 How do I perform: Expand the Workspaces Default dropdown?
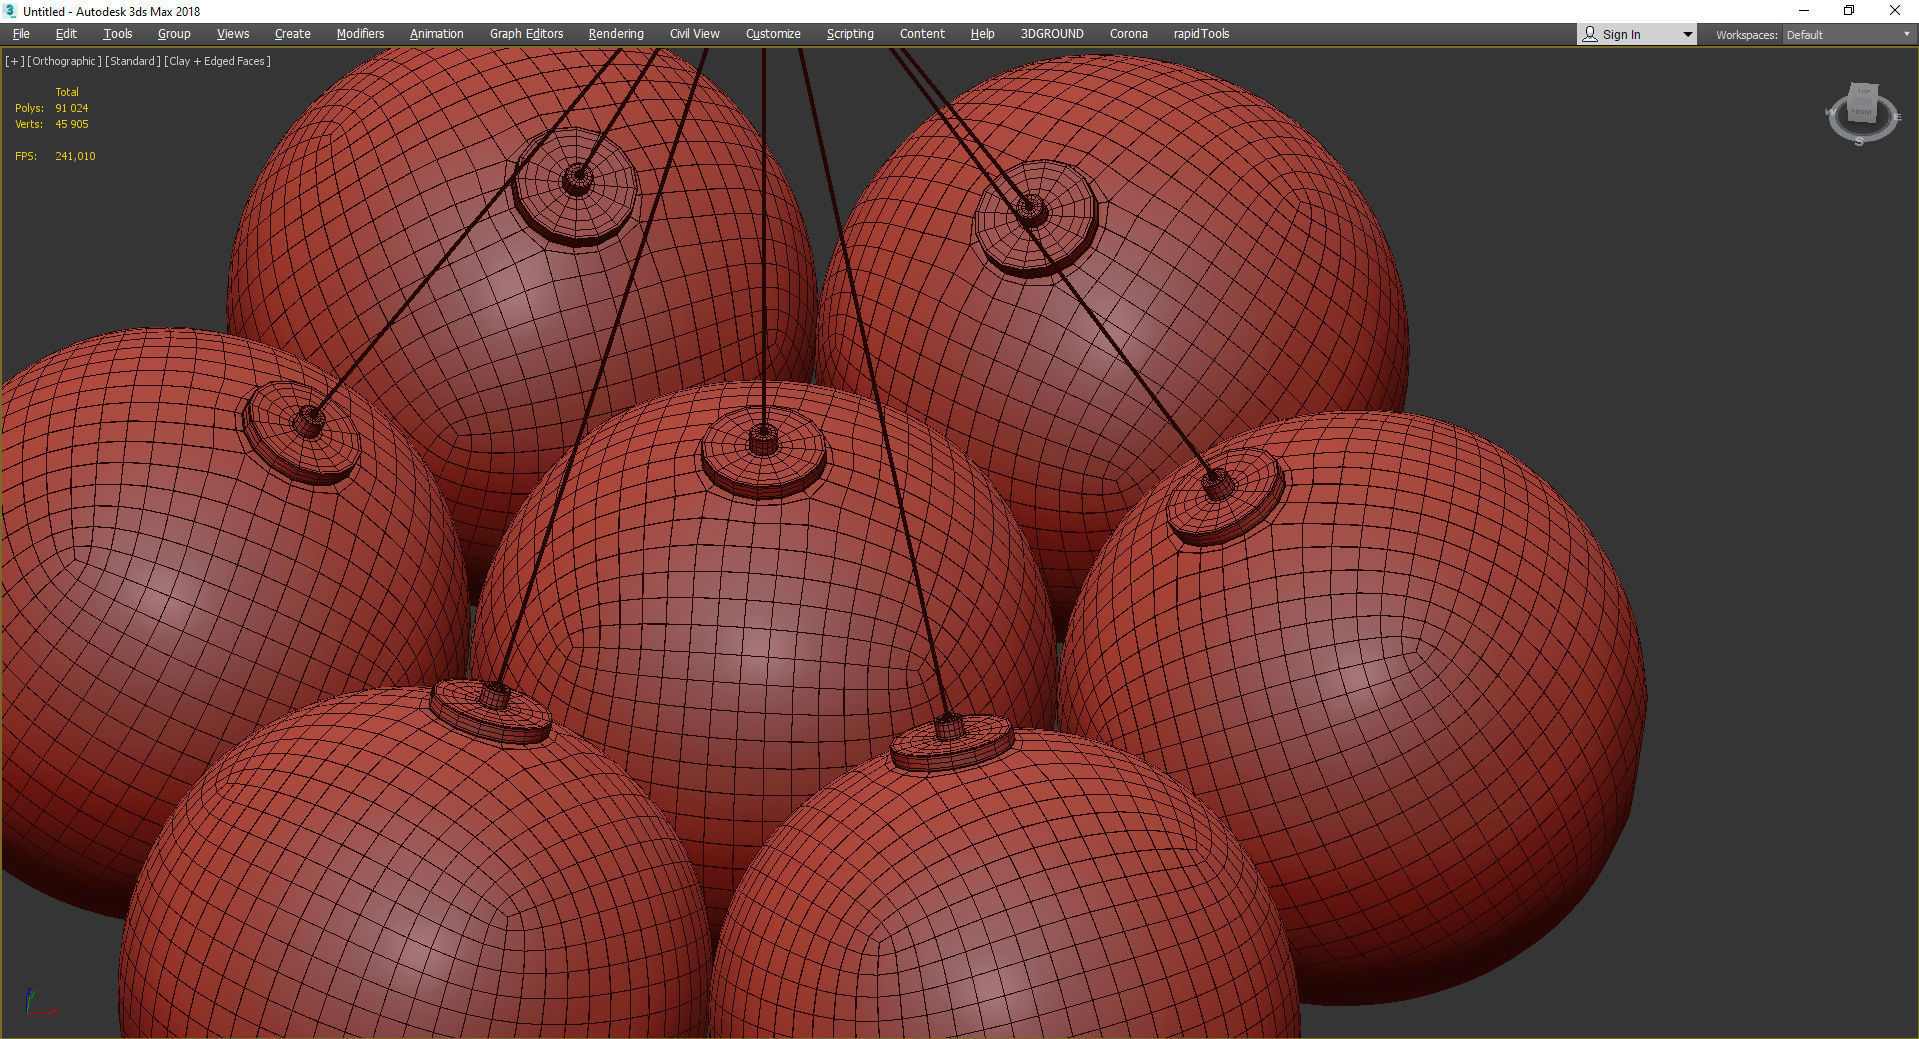[1907, 33]
